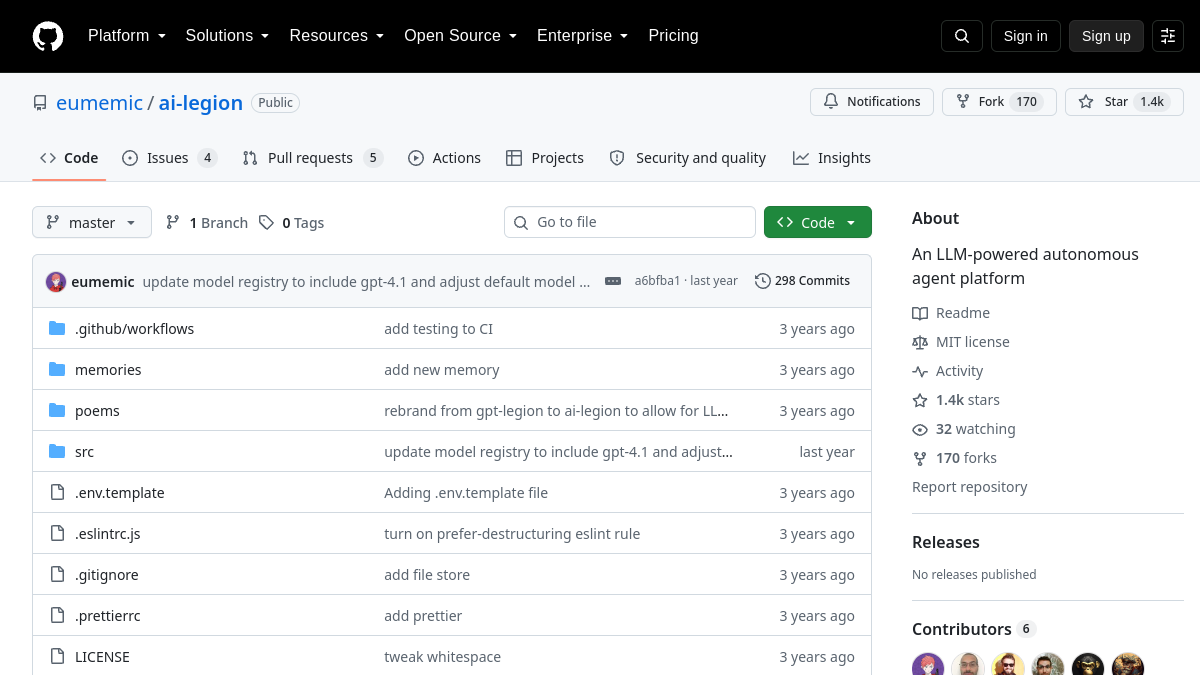Open the master branch selector
1200x675 pixels.
click(92, 222)
